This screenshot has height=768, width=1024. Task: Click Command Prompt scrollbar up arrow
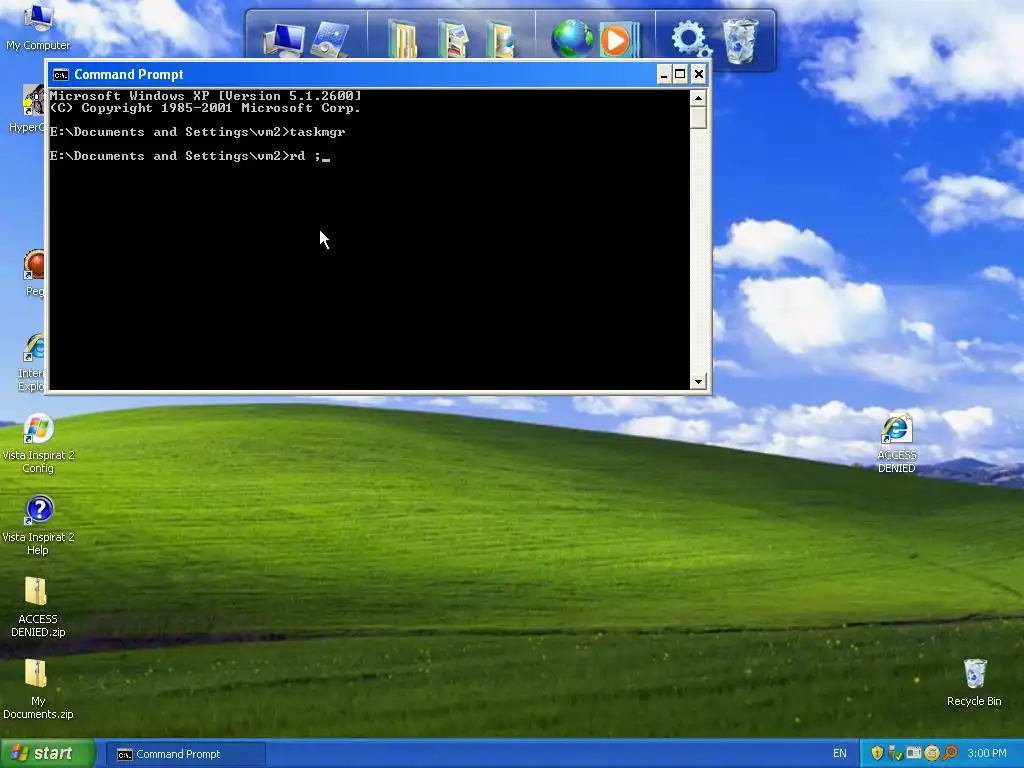698,98
